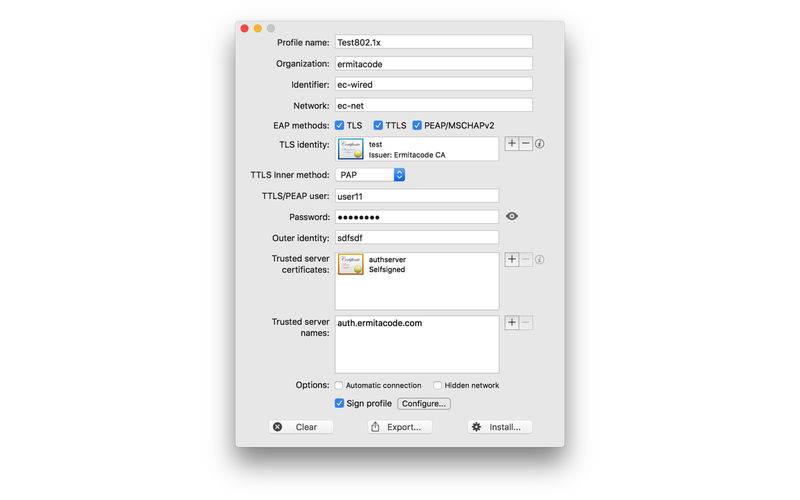800x500 pixels.
Task: Click the test certificate icon
Action: pyautogui.click(x=351, y=149)
